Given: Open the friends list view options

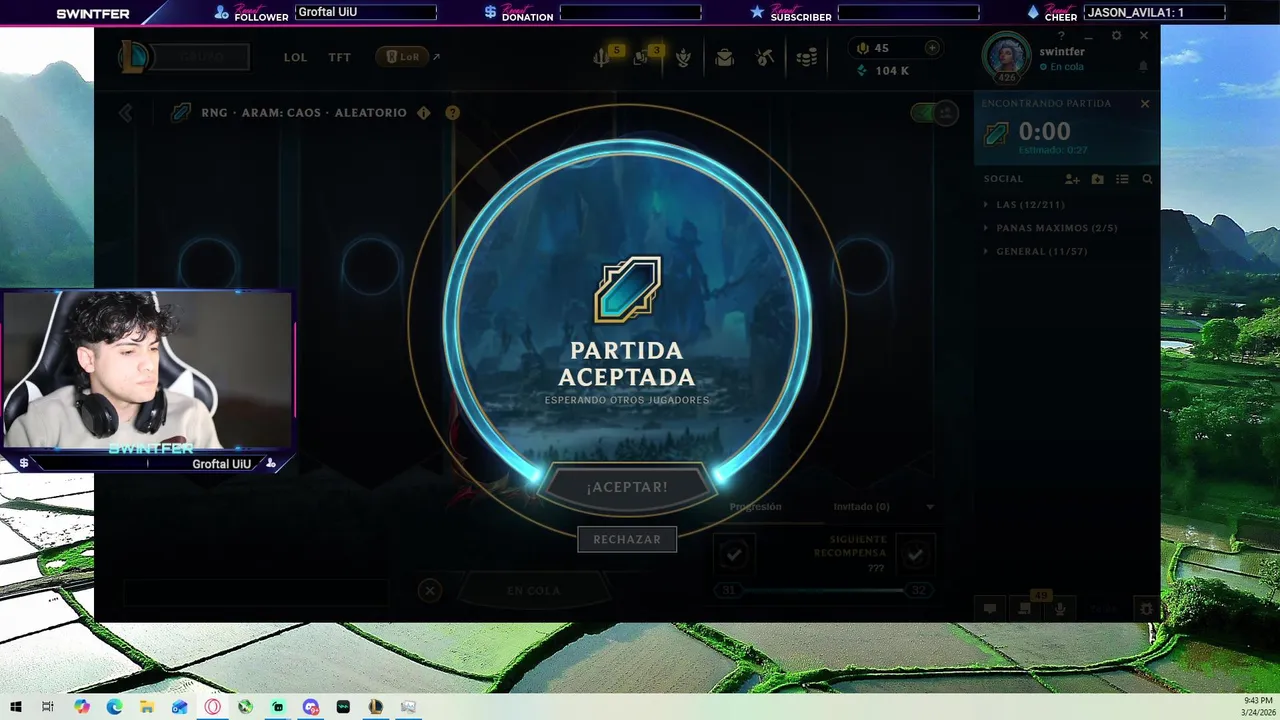Looking at the screenshot, I should 1122,179.
